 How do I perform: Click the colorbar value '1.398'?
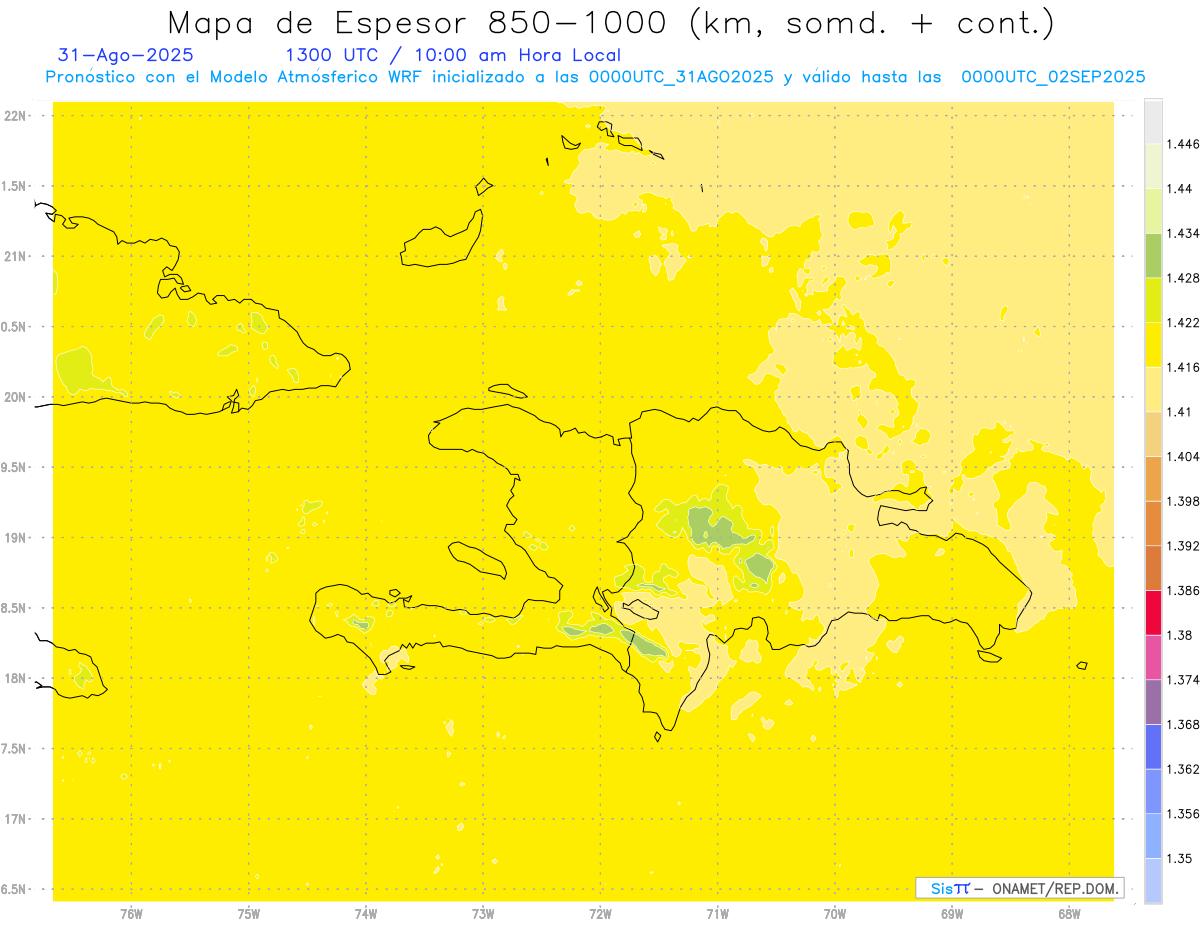1183,501
